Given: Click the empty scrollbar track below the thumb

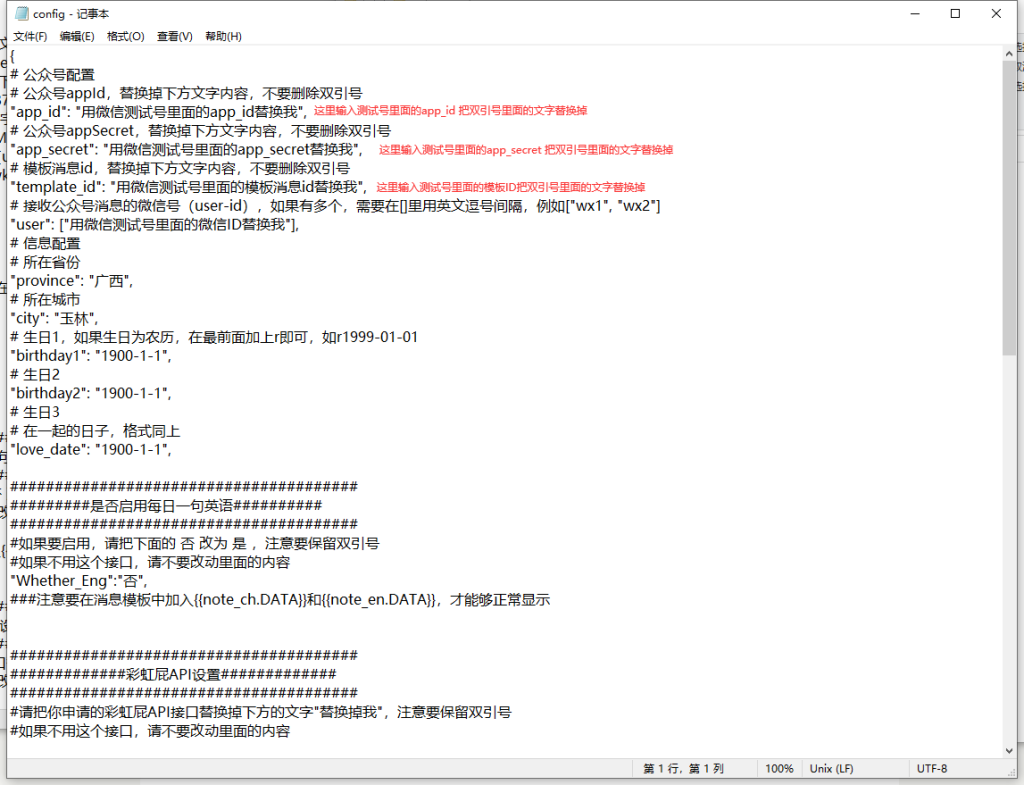Looking at the screenshot, I should click(x=1010, y=550).
